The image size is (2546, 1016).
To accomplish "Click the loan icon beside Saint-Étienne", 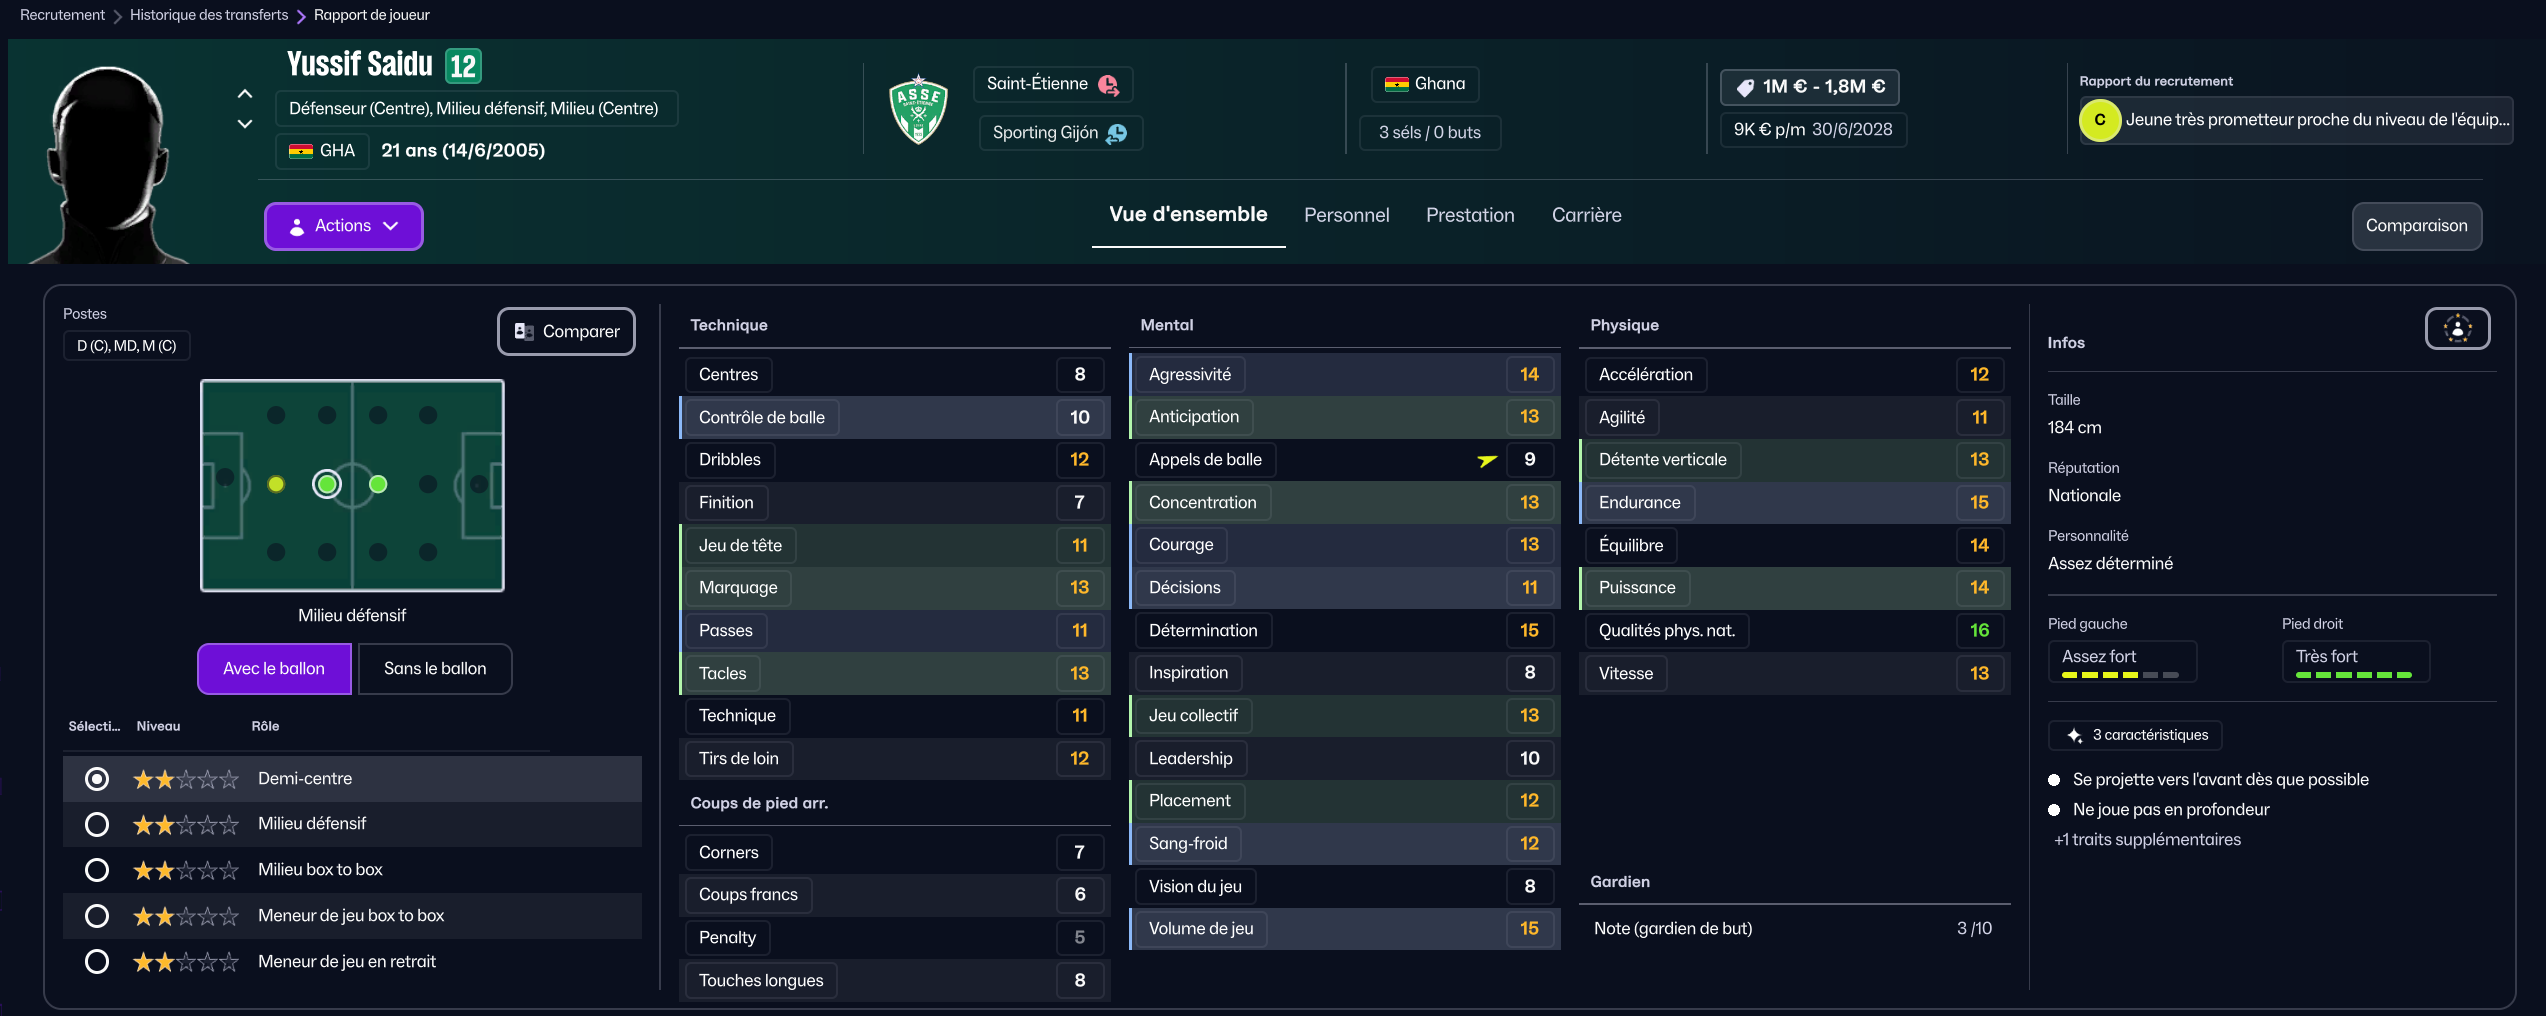I will coord(1108,85).
